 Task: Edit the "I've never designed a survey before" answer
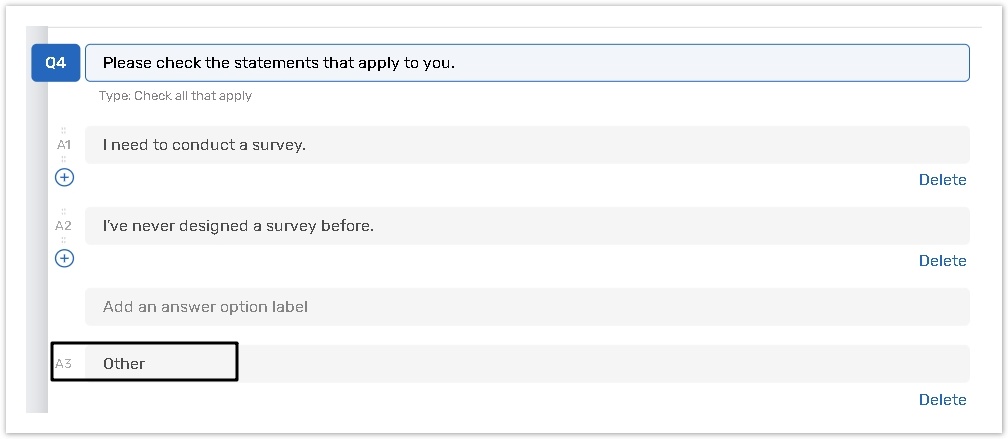tap(527, 226)
